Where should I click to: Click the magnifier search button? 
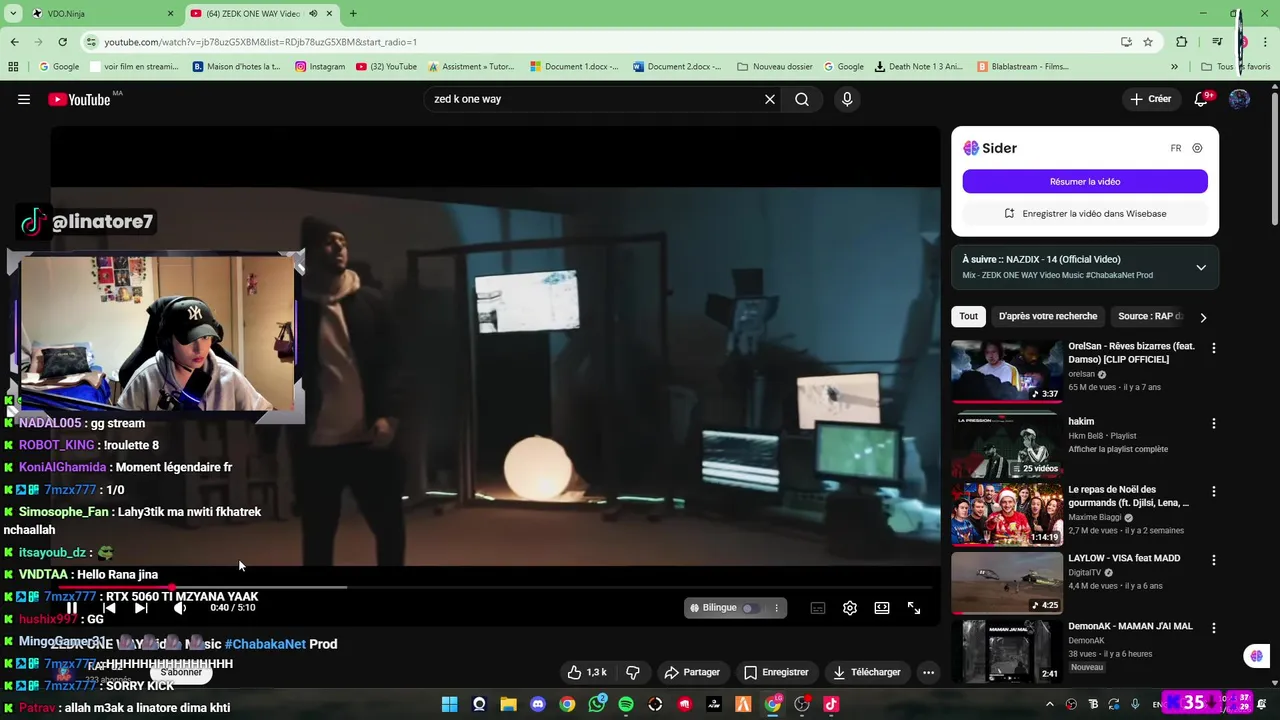(x=802, y=99)
